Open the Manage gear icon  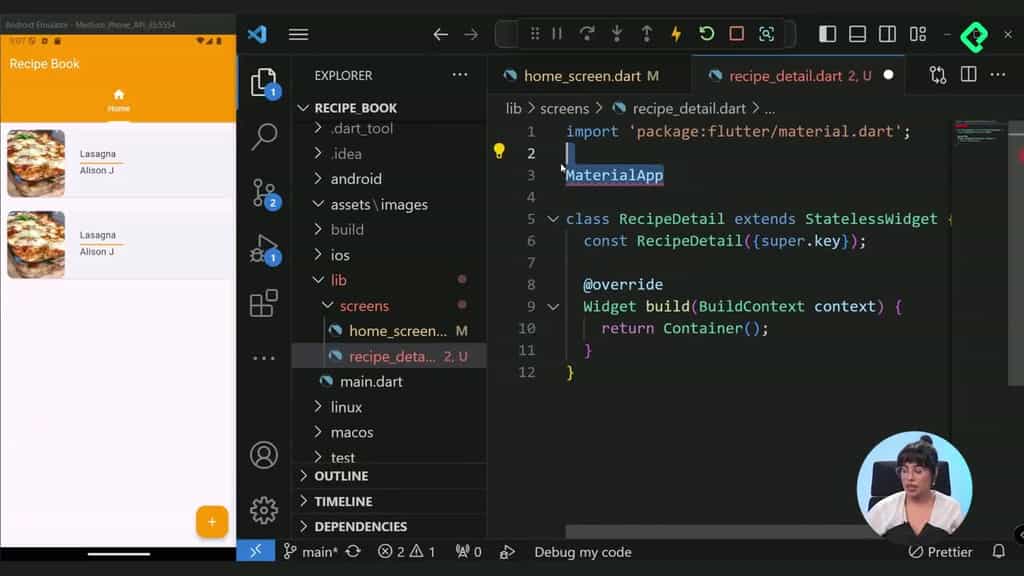click(x=264, y=510)
